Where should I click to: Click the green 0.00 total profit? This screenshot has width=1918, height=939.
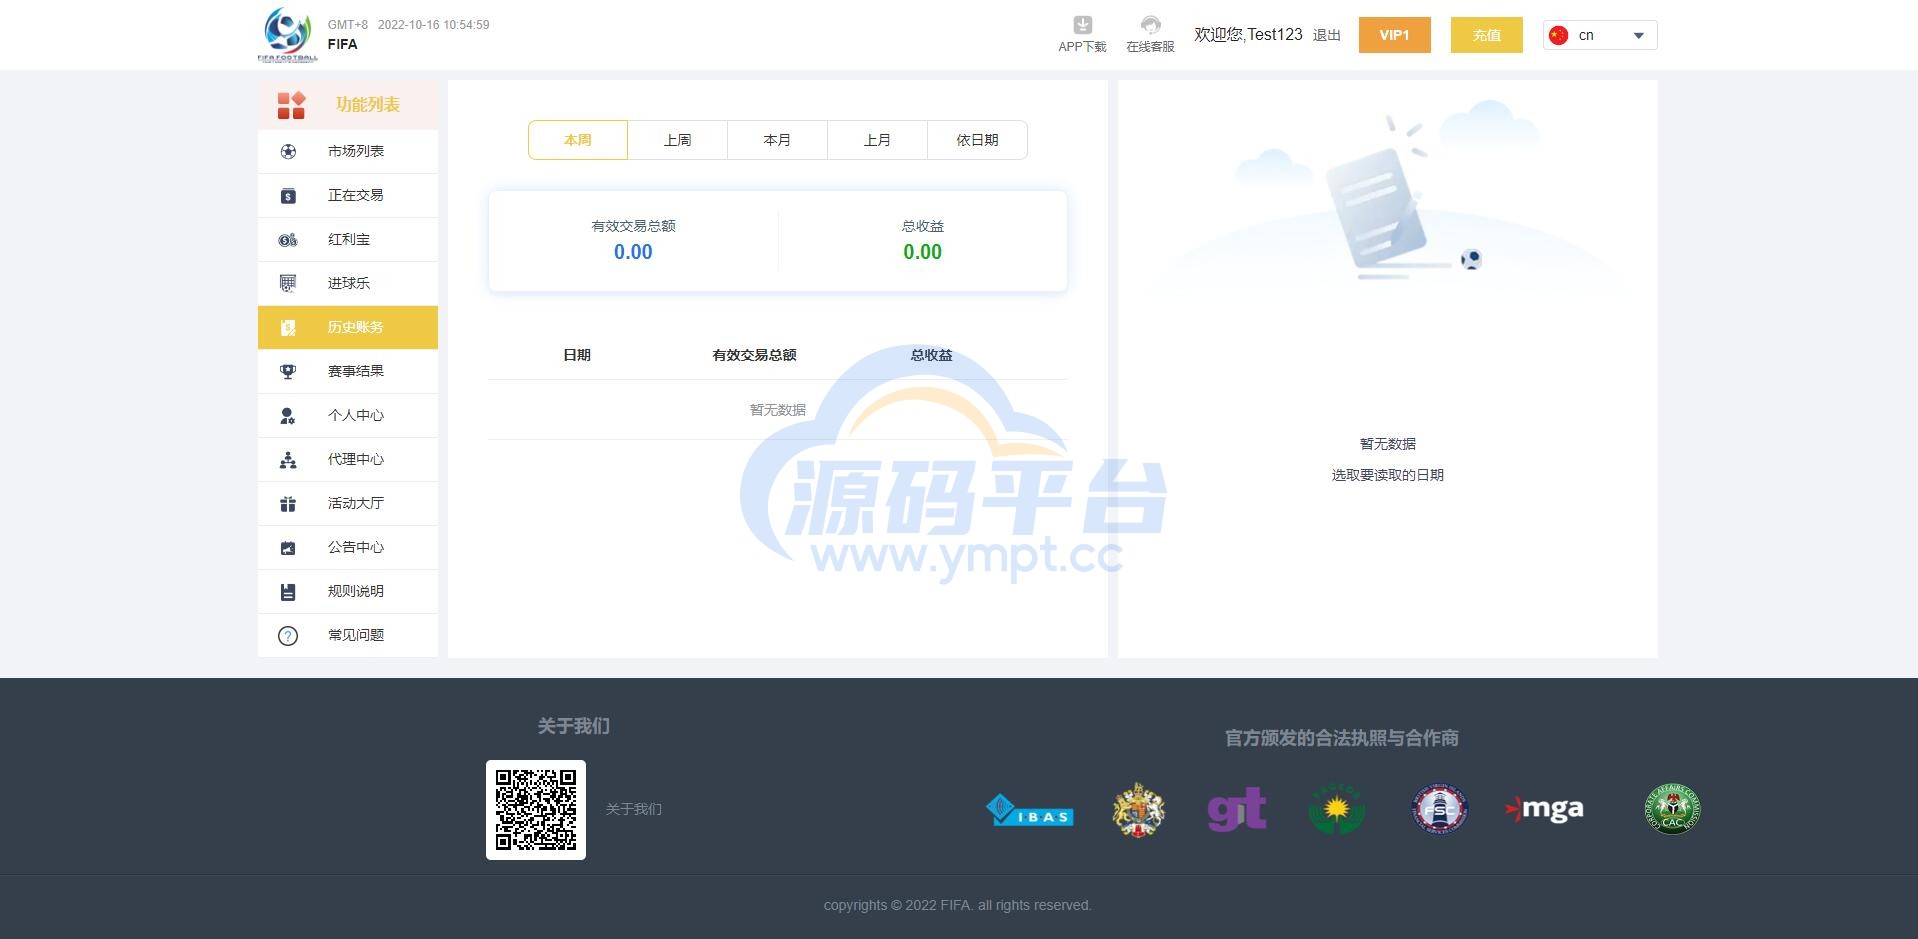pos(922,252)
